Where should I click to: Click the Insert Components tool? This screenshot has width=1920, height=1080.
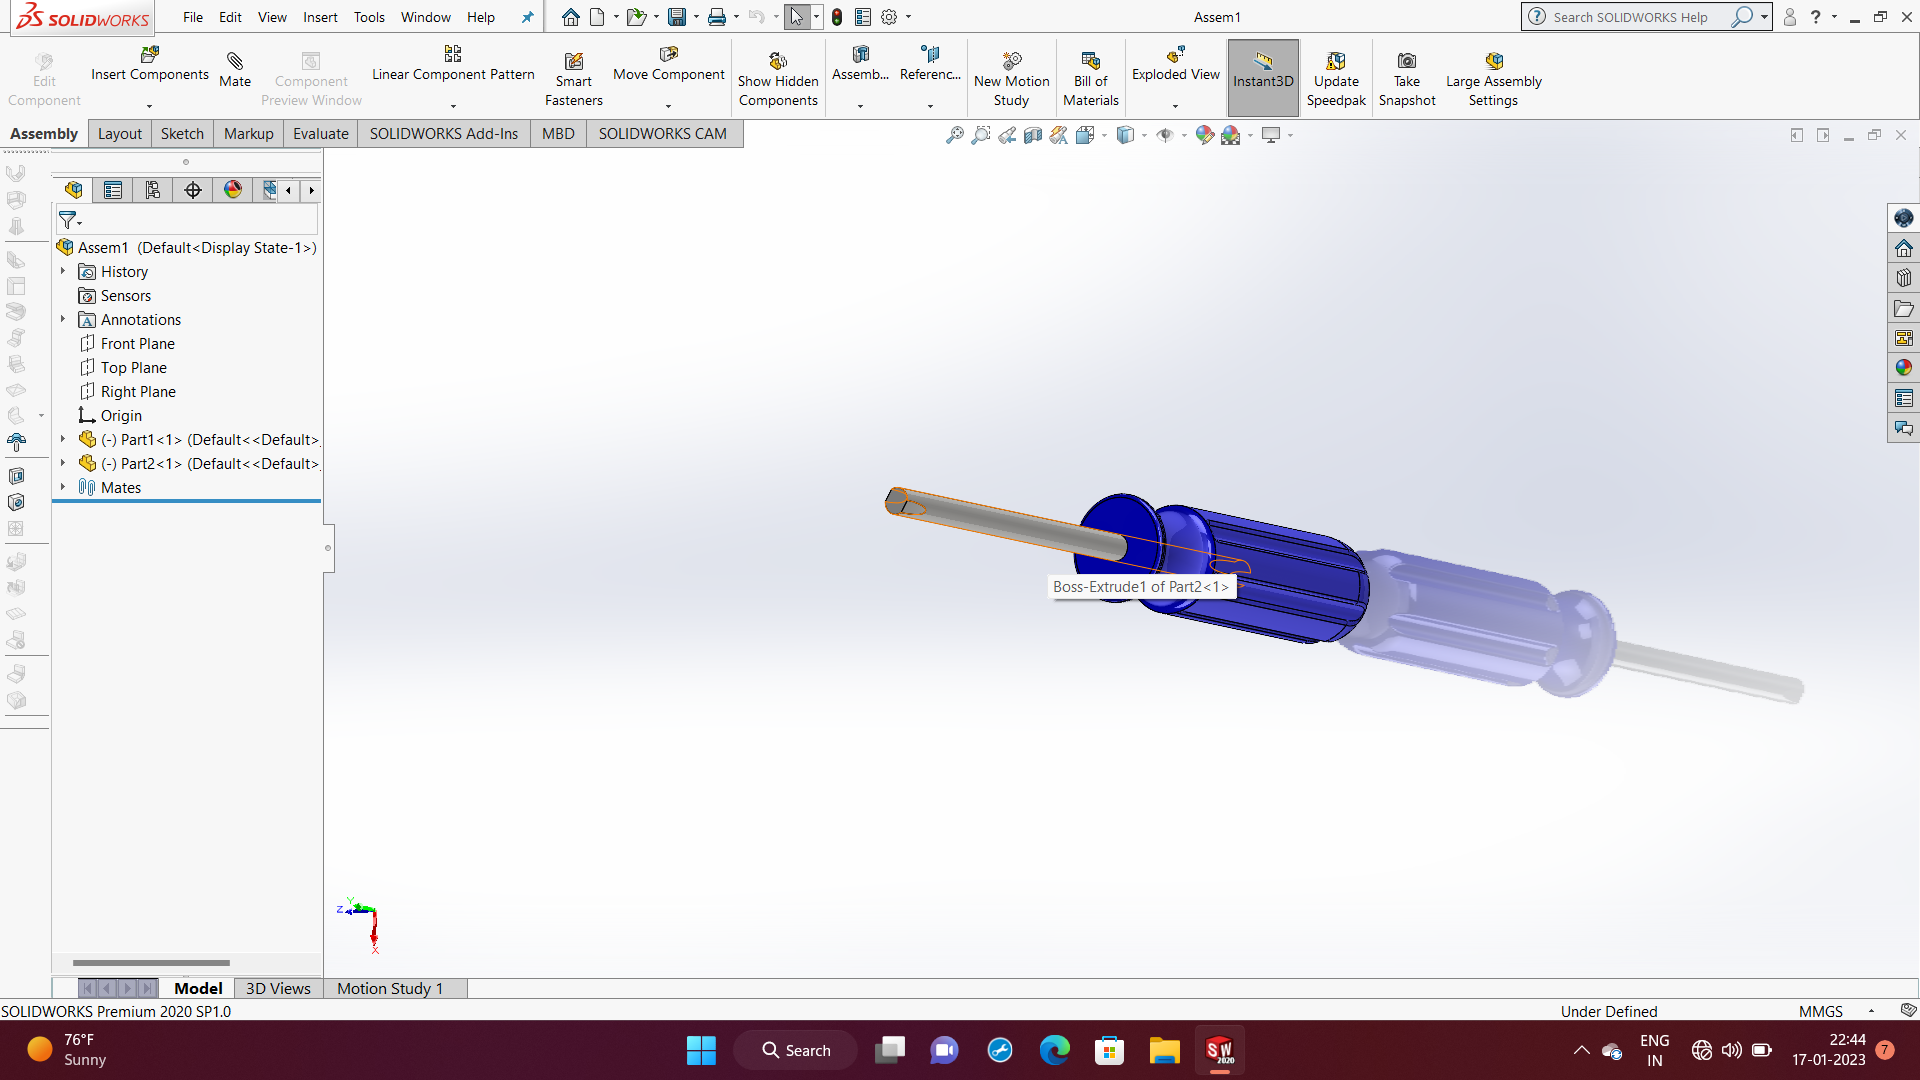coord(150,64)
